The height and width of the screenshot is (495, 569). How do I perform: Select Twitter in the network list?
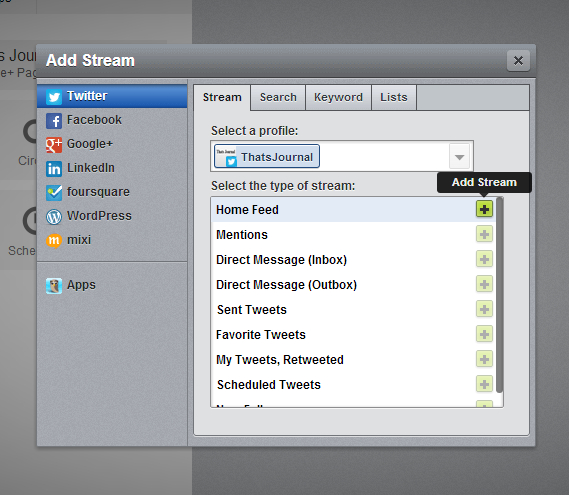coord(112,96)
